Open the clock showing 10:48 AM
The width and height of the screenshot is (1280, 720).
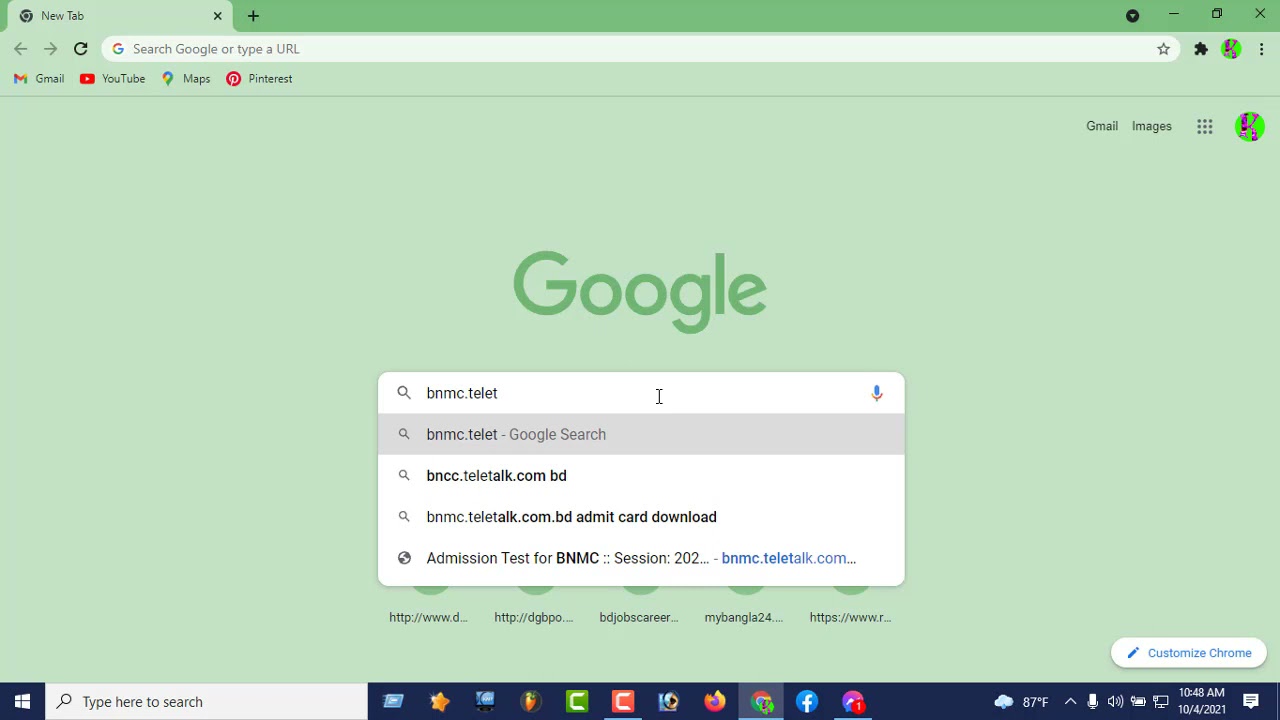[1202, 702]
